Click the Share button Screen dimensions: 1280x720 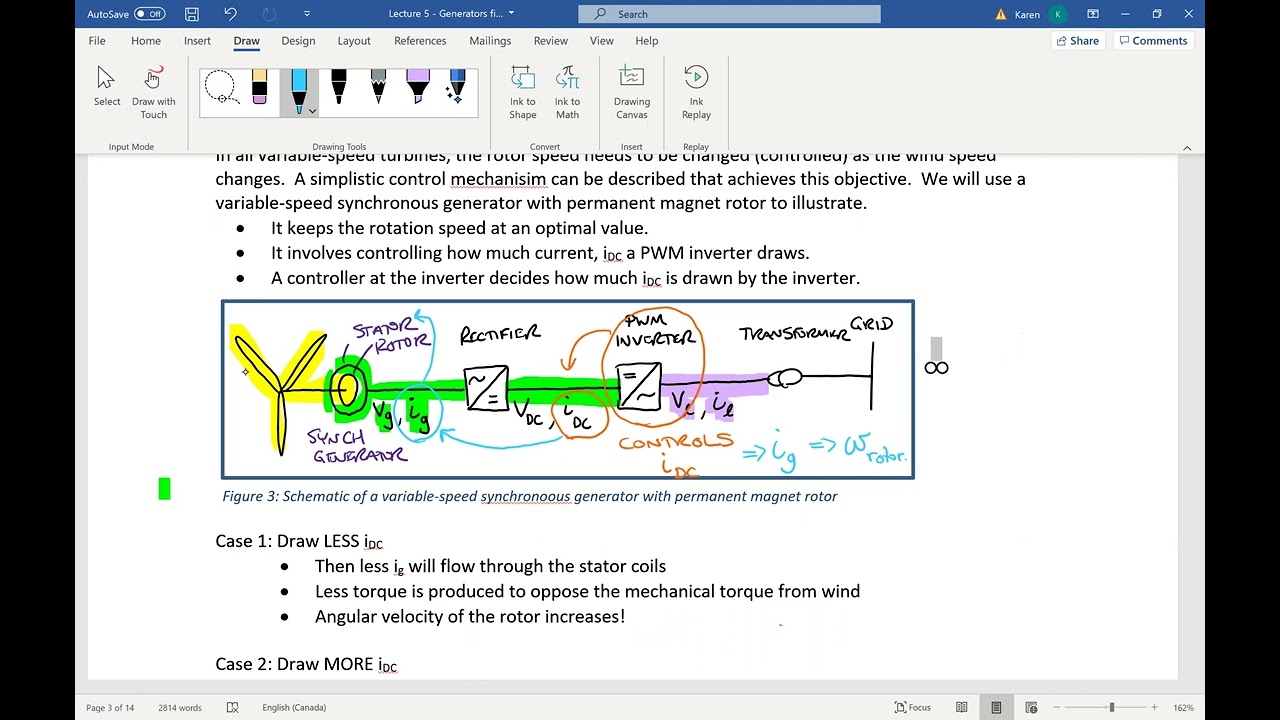tap(1077, 41)
